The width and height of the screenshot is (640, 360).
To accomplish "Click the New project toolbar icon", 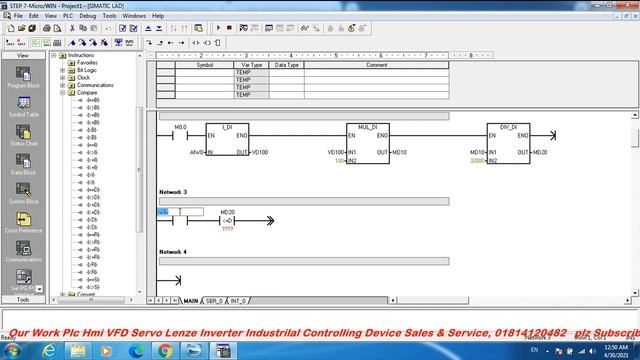I will (x=11, y=28).
